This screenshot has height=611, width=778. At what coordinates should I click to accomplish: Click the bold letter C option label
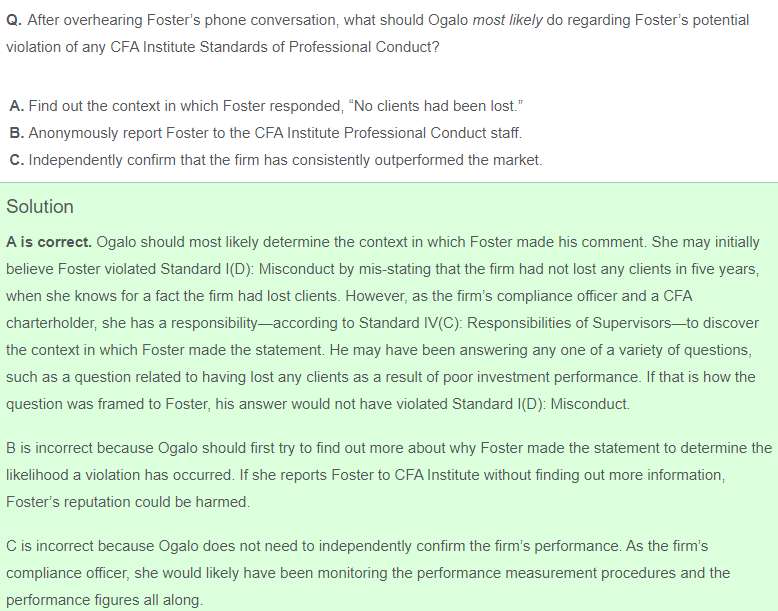coord(16,160)
